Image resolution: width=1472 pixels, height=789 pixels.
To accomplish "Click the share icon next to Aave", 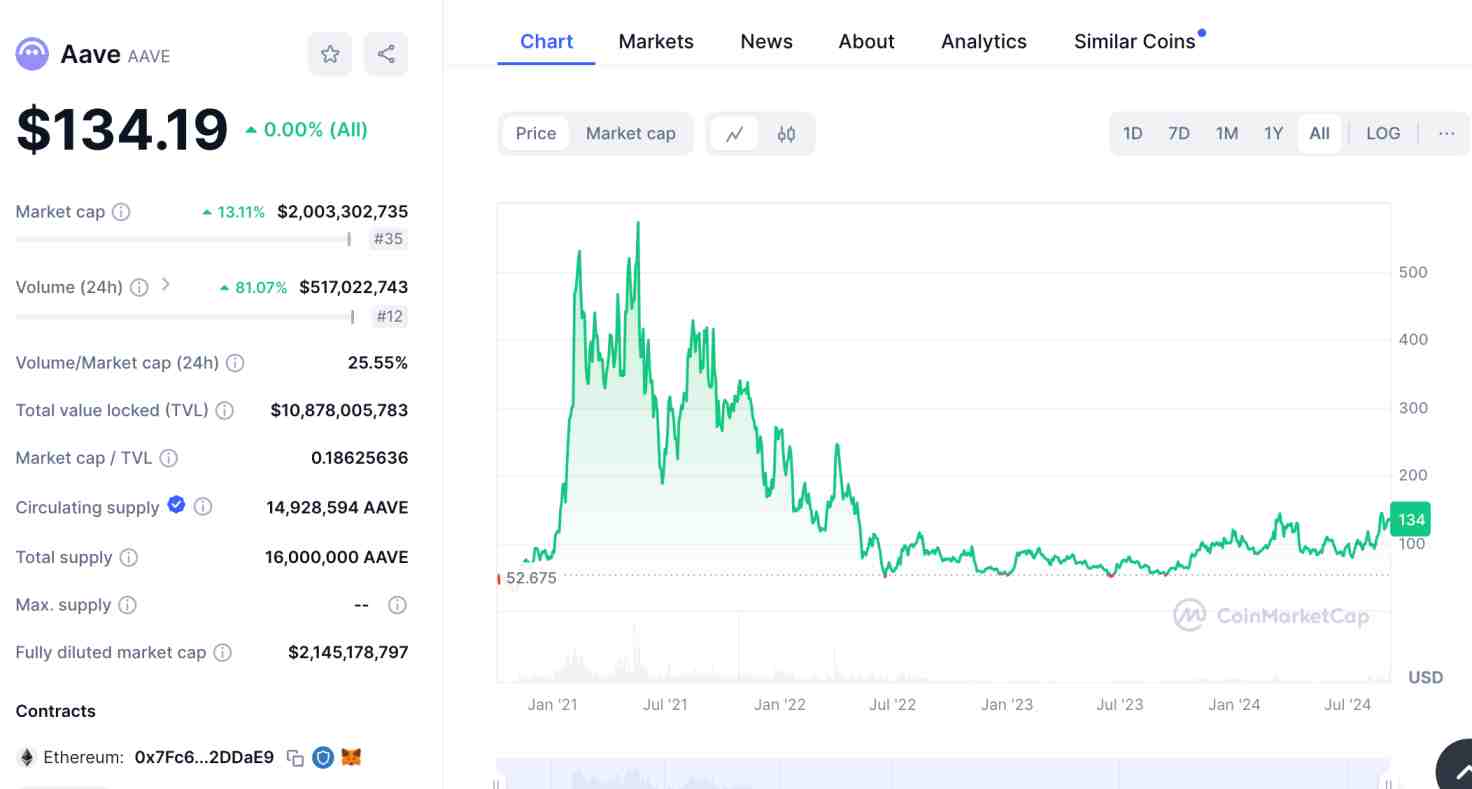I will pos(386,54).
